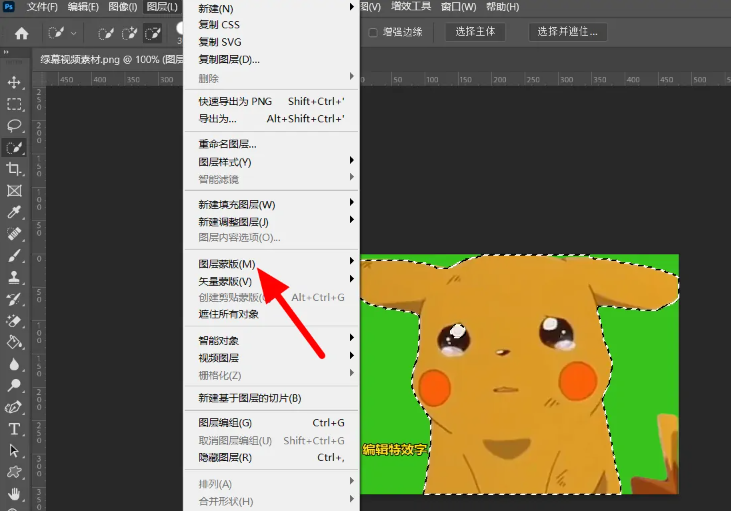Enable the 增强边缘 checkbox
Image resolution: width=731 pixels, height=511 pixels.
click(x=374, y=32)
